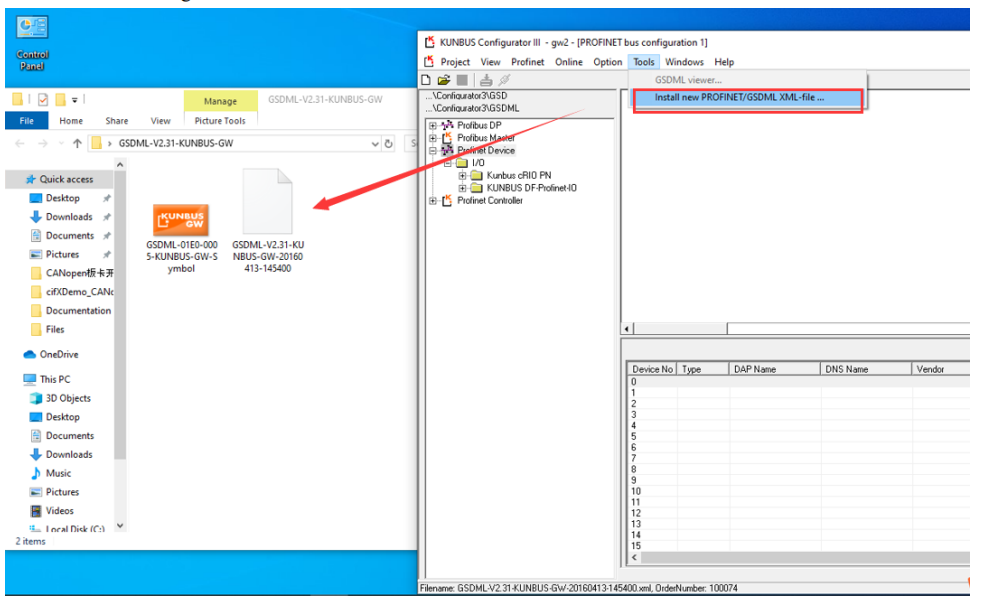
Task: Click the sidebar scroll down arrow
Action: point(120,526)
